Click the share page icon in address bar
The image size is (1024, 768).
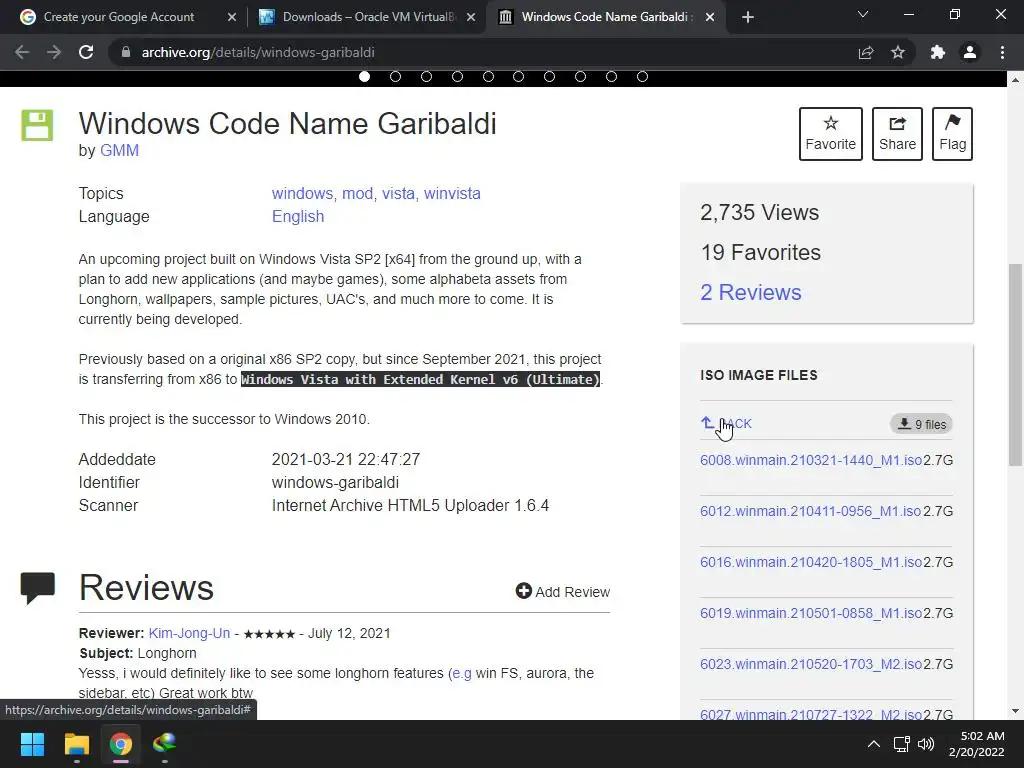866,52
